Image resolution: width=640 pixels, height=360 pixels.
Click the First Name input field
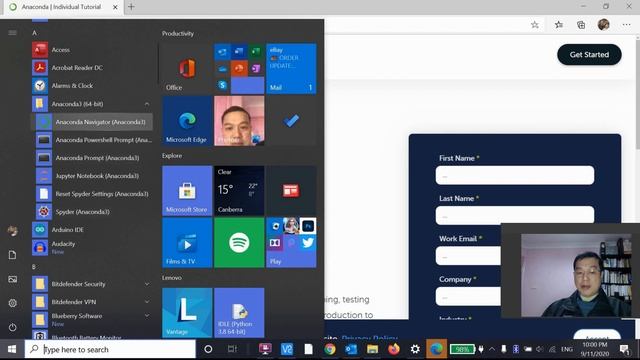click(x=515, y=175)
